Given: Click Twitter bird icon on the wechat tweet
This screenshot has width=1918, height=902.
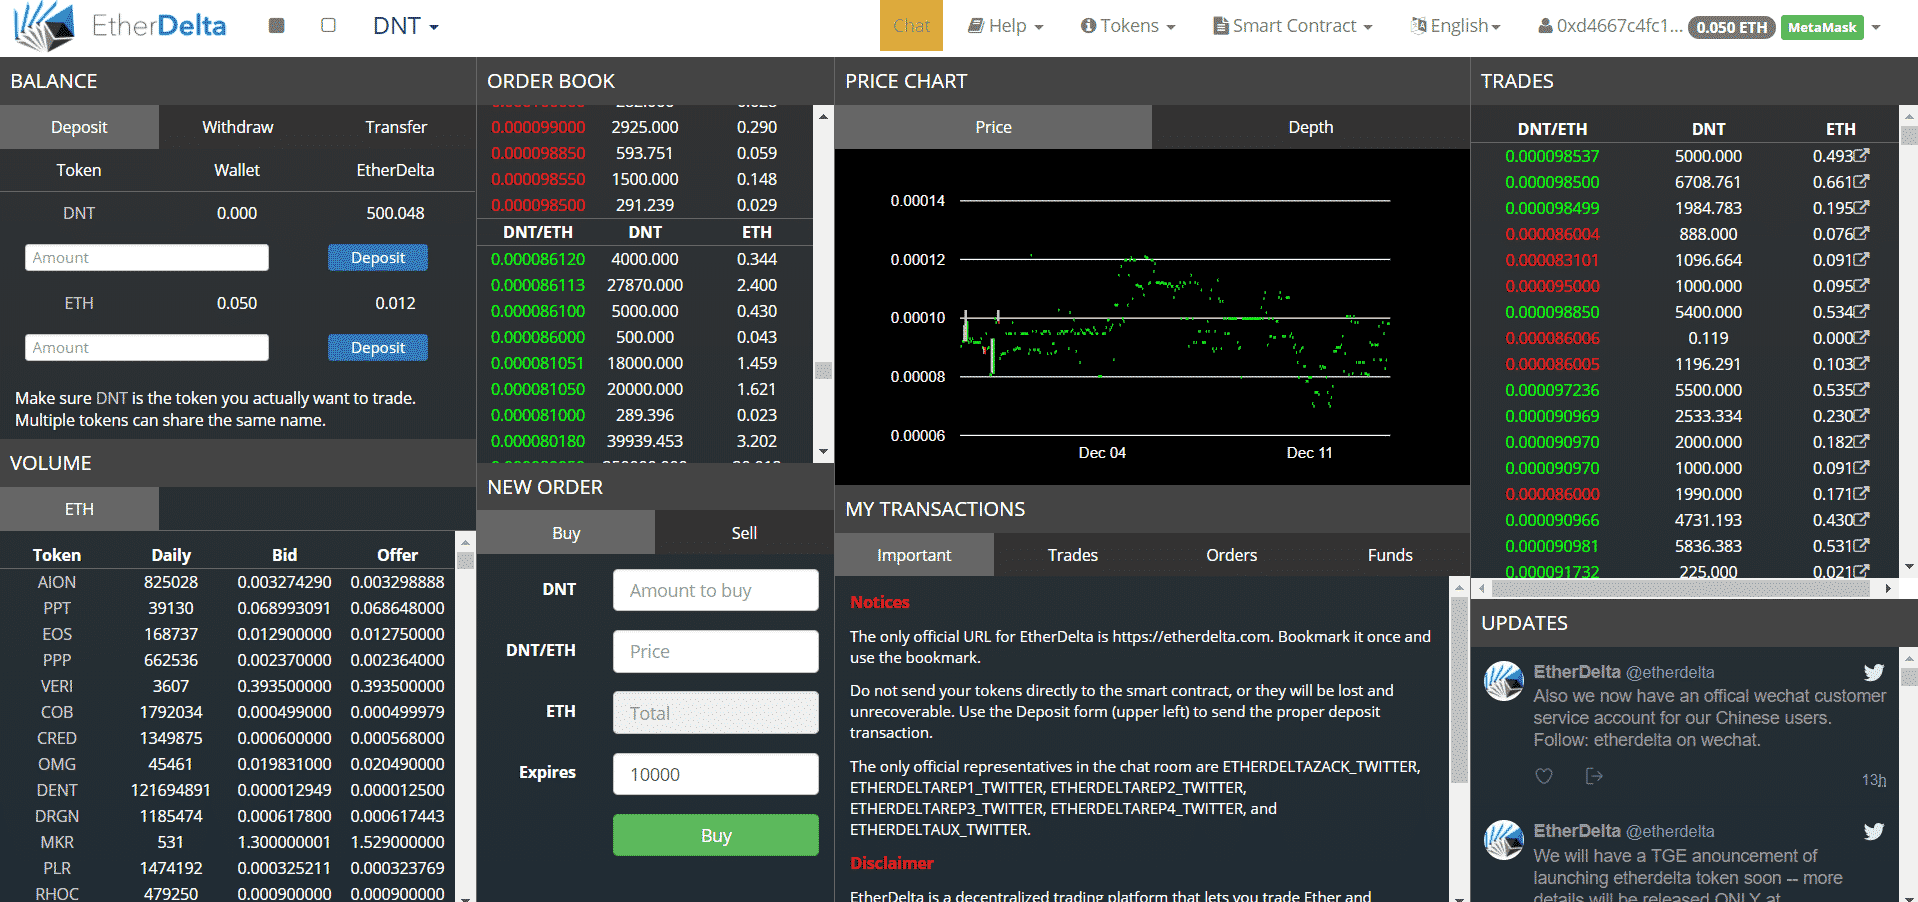Looking at the screenshot, I should pyautogui.click(x=1874, y=672).
